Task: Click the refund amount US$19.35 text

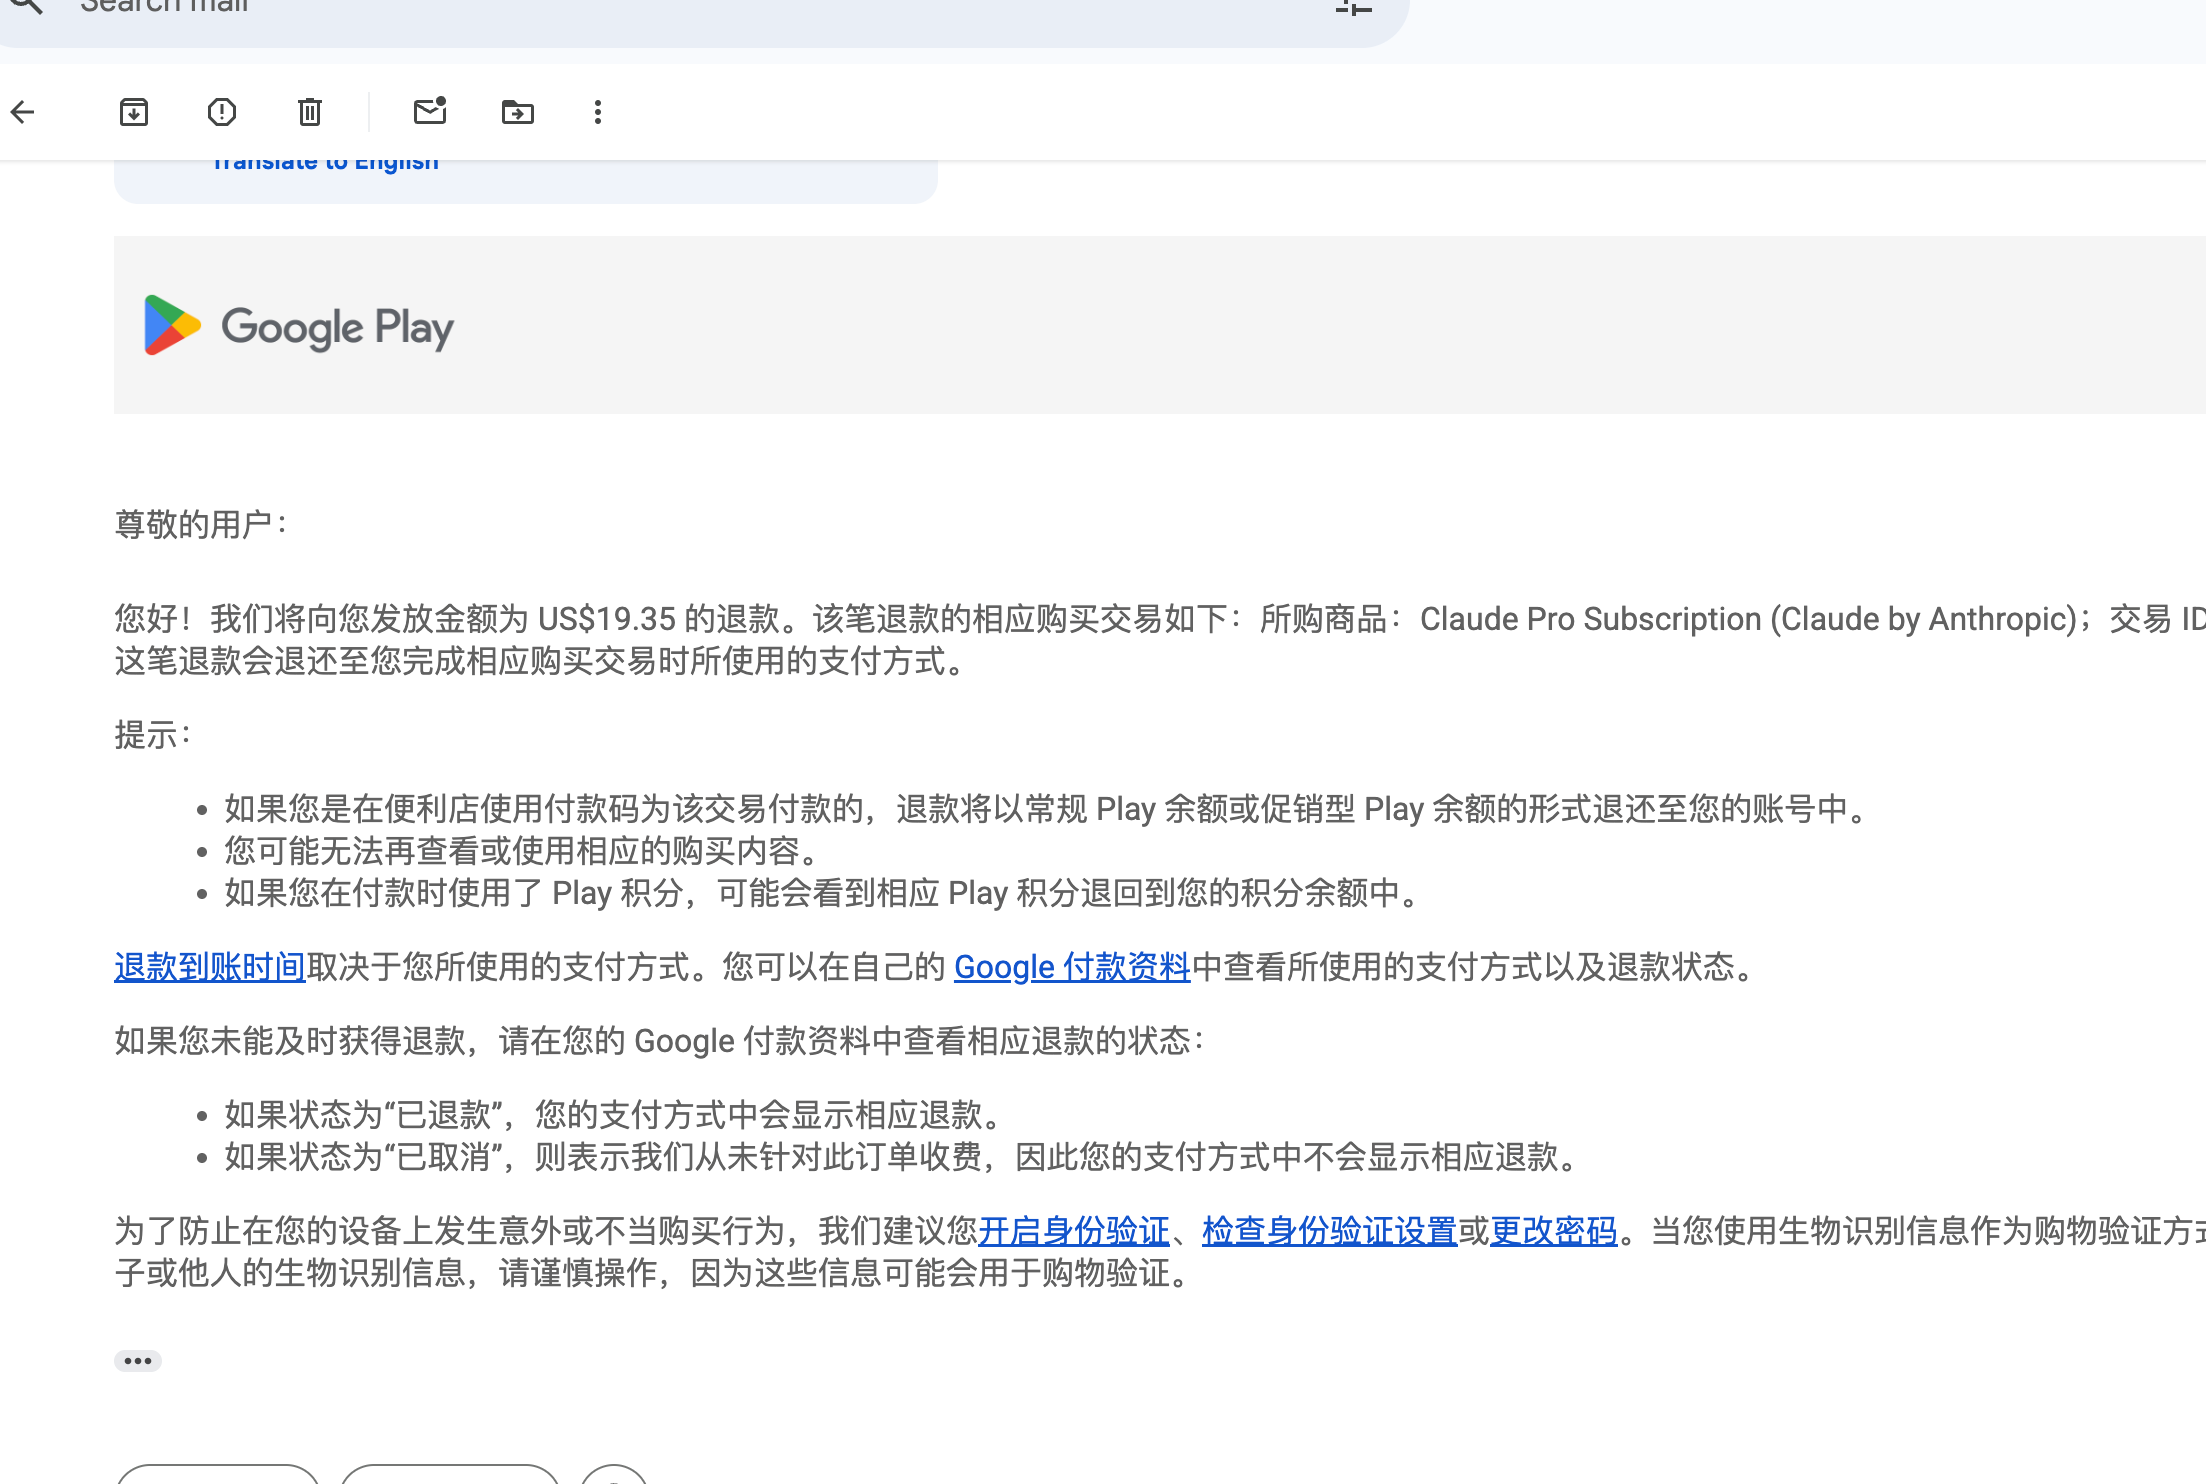Action: pos(607,619)
